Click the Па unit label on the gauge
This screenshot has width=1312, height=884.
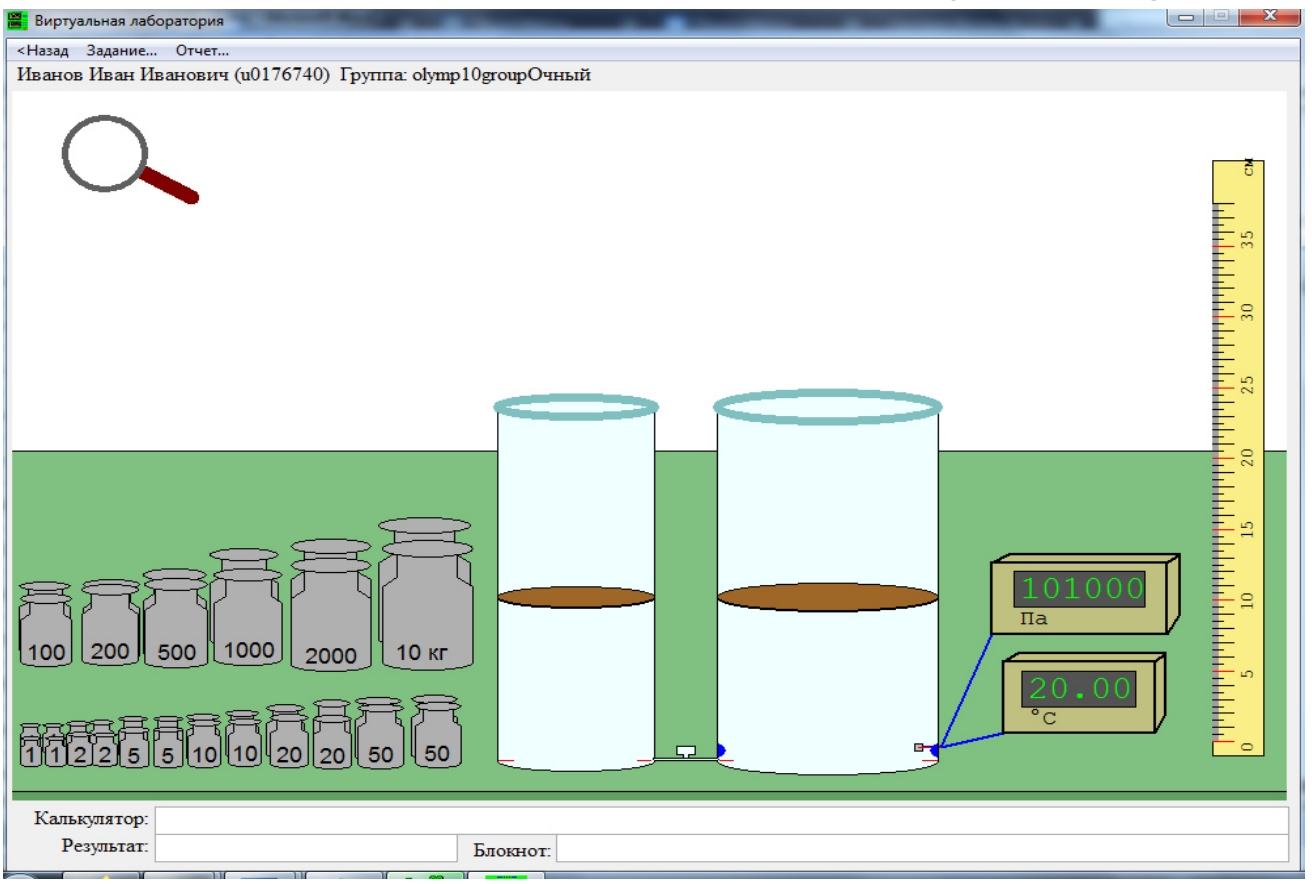[x=1034, y=619]
